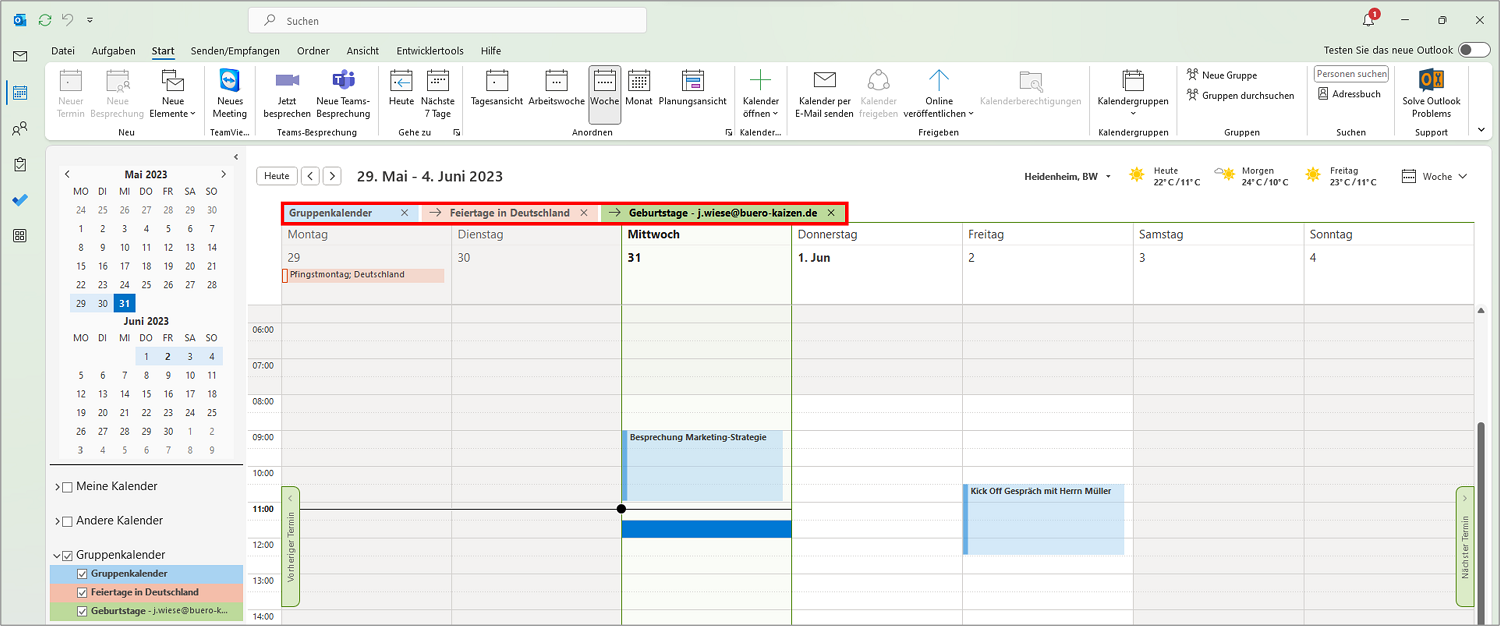Screen dimensions: 1500x626
Task: Switch to Monat view
Action: pyautogui.click(x=638, y=89)
